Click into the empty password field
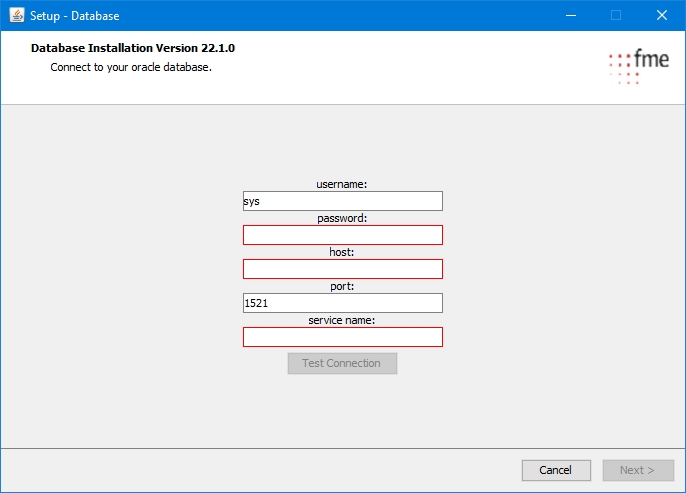686x493 pixels. 342,235
